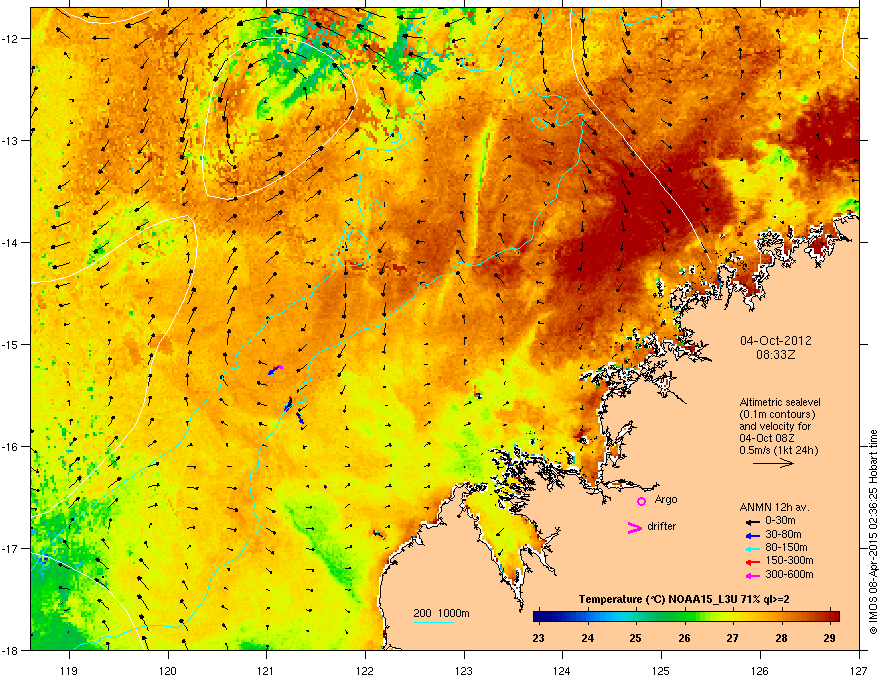Click the '(0.1m contours)' text
This screenshot has width=880, height=680.
click(x=777, y=415)
